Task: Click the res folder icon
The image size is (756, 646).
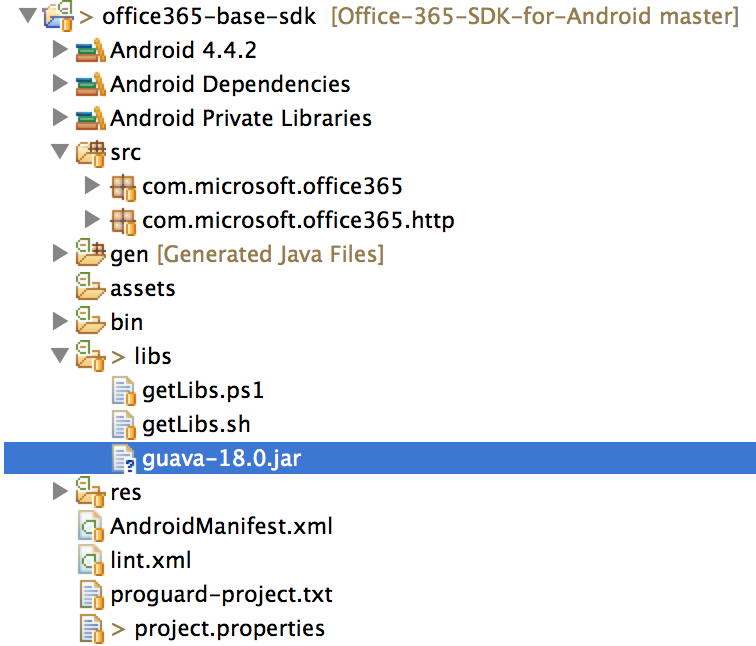Action: 90,492
